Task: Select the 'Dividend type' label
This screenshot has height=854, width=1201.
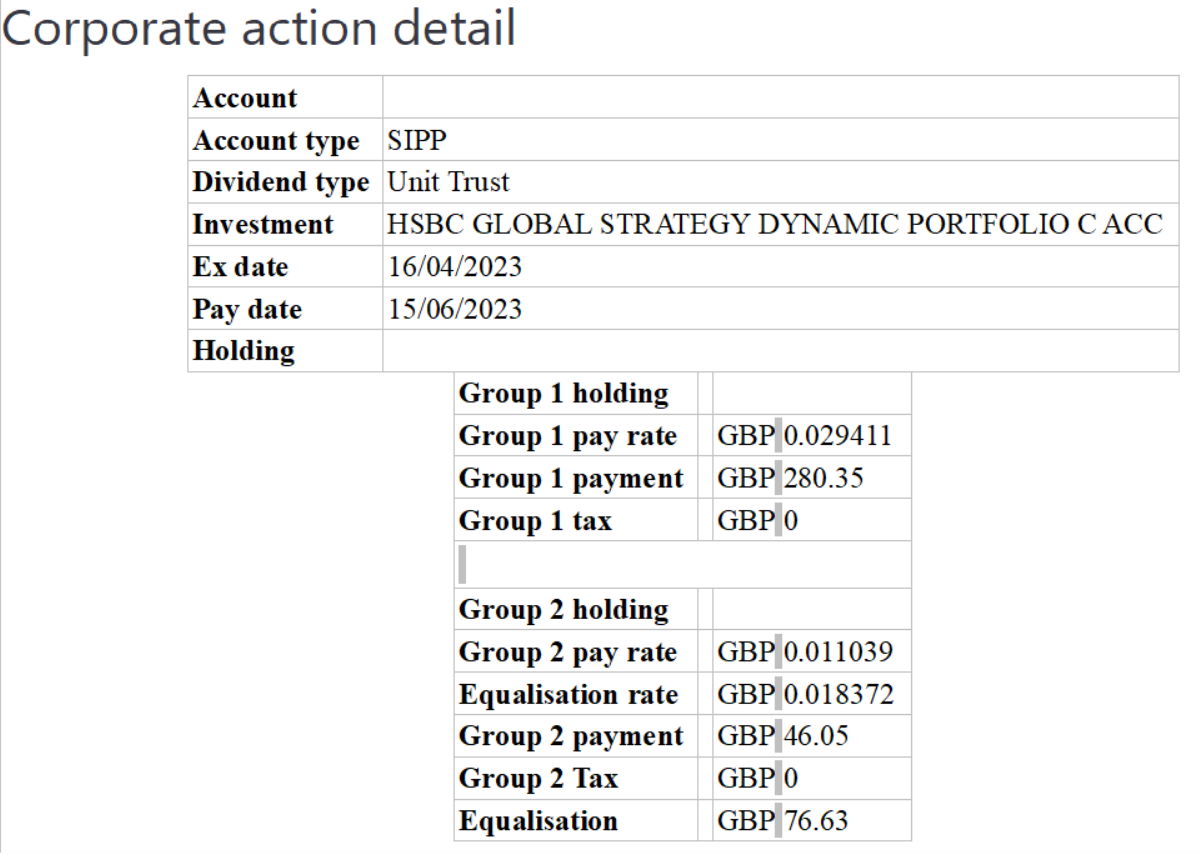Action: [281, 183]
